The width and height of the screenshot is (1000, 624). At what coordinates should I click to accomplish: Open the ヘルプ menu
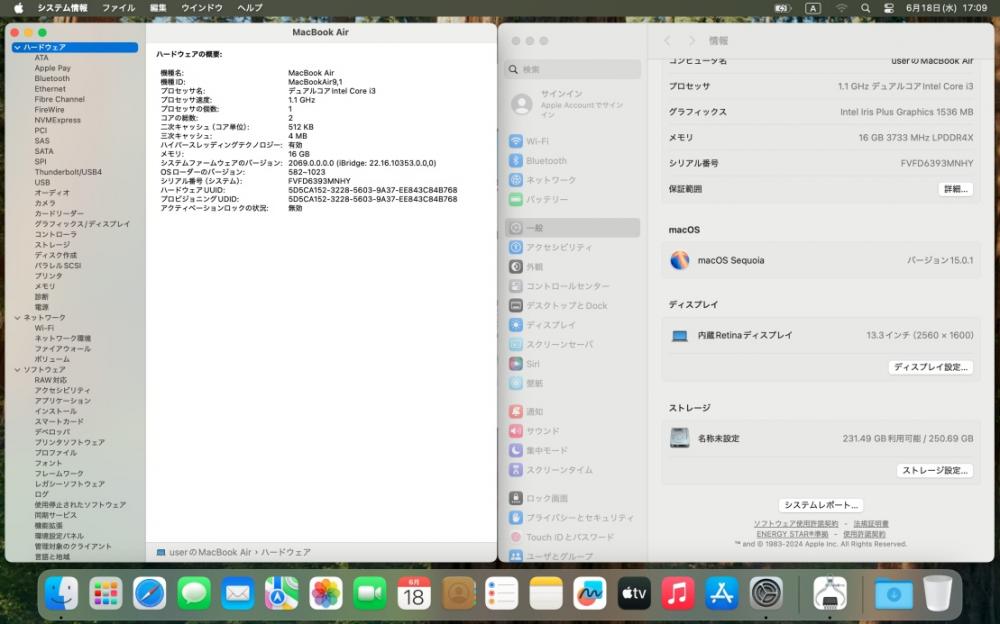coord(250,8)
